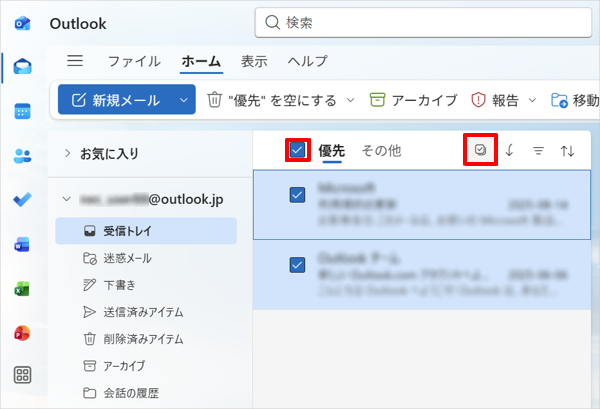Click "優先" を空にする button
Viewport: 600px width, 409px height.
272,100
